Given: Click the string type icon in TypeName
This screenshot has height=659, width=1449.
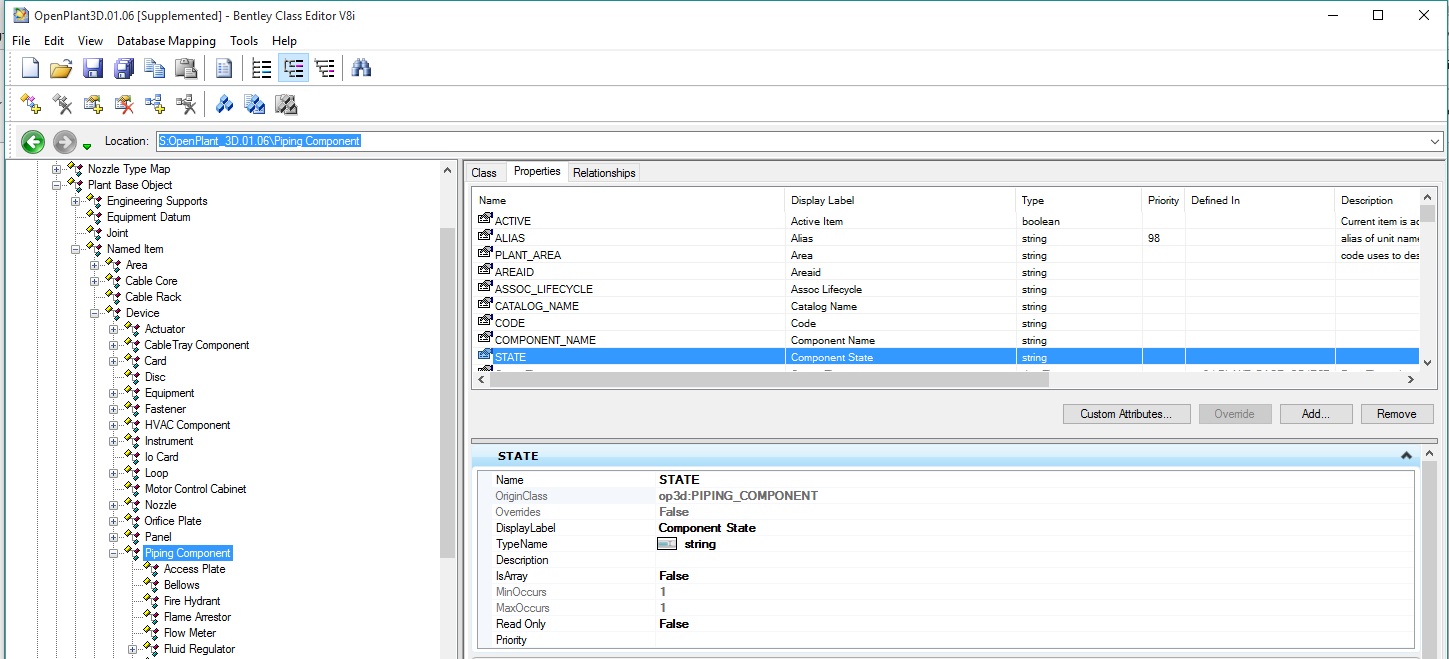Looking at the screenshot, I should tap(667, 544).
